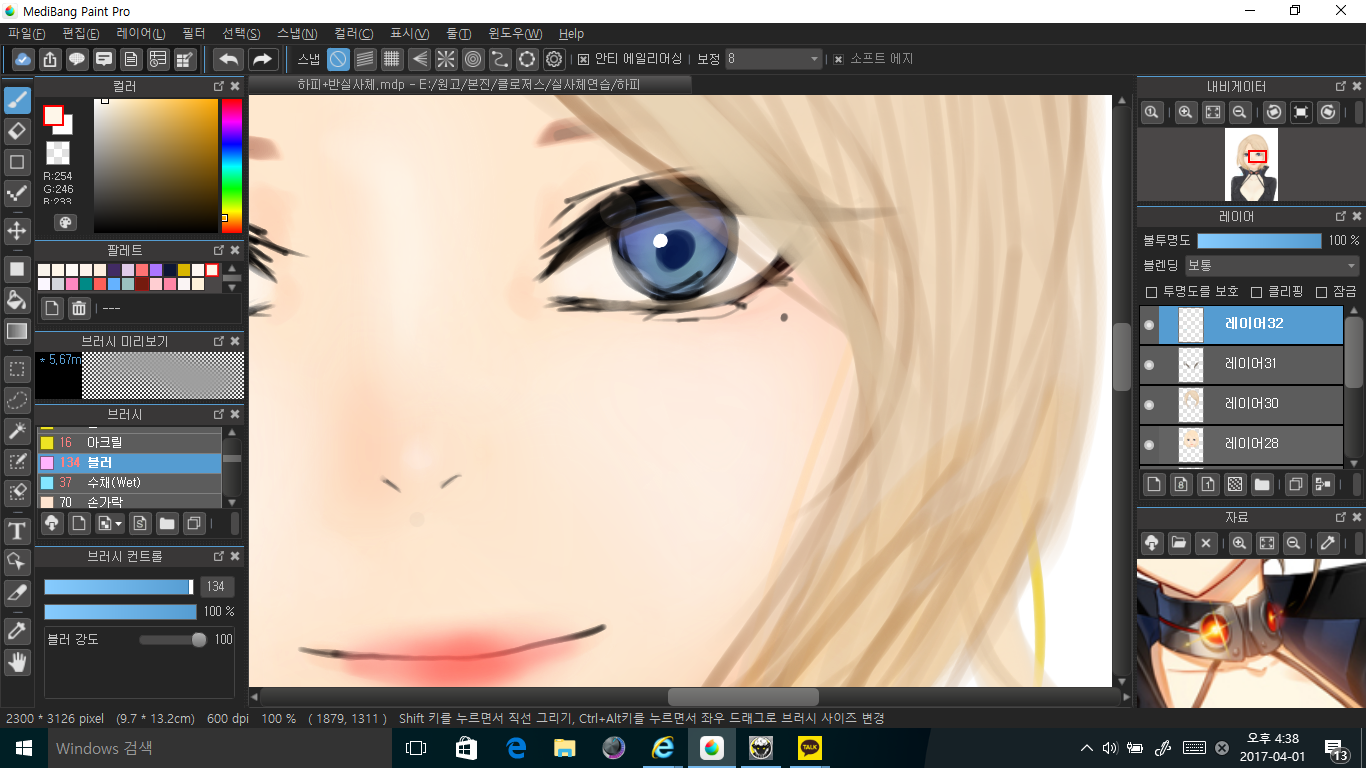Select the 손가락 brush
Image resolution: width=1366 pixels, height=768 pixels.
129,501
